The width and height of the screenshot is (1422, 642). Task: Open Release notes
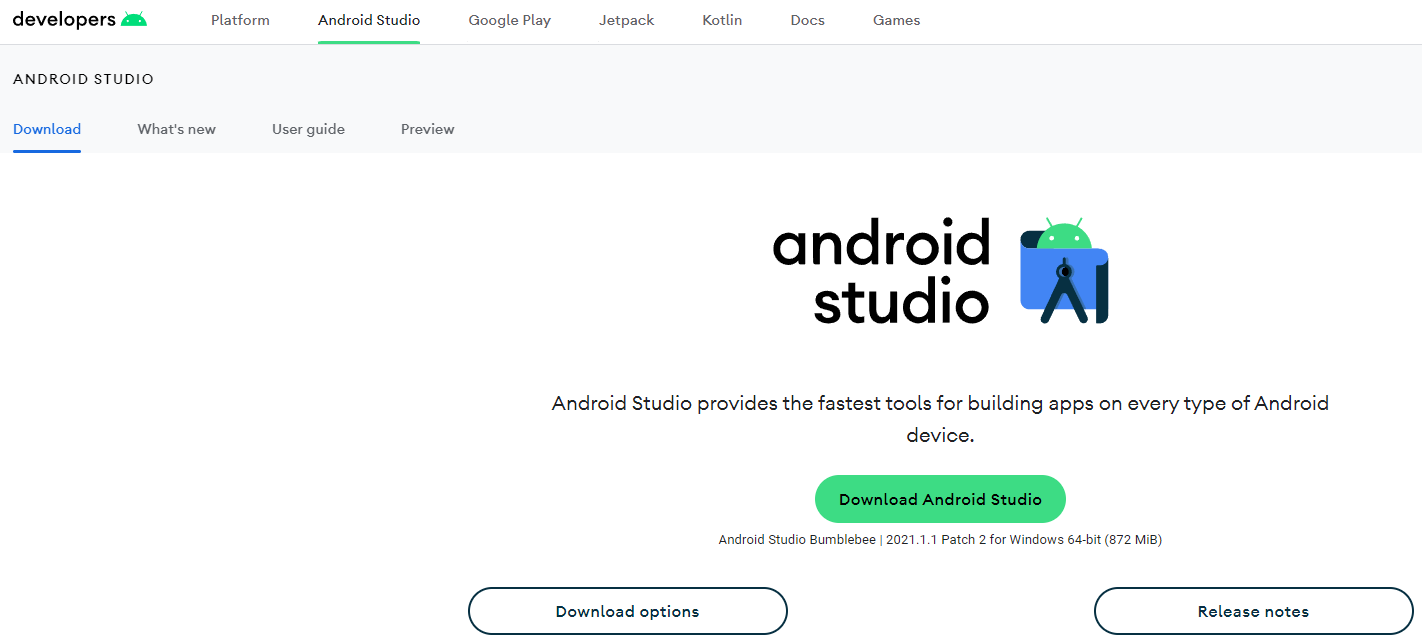click(1253, 611)
